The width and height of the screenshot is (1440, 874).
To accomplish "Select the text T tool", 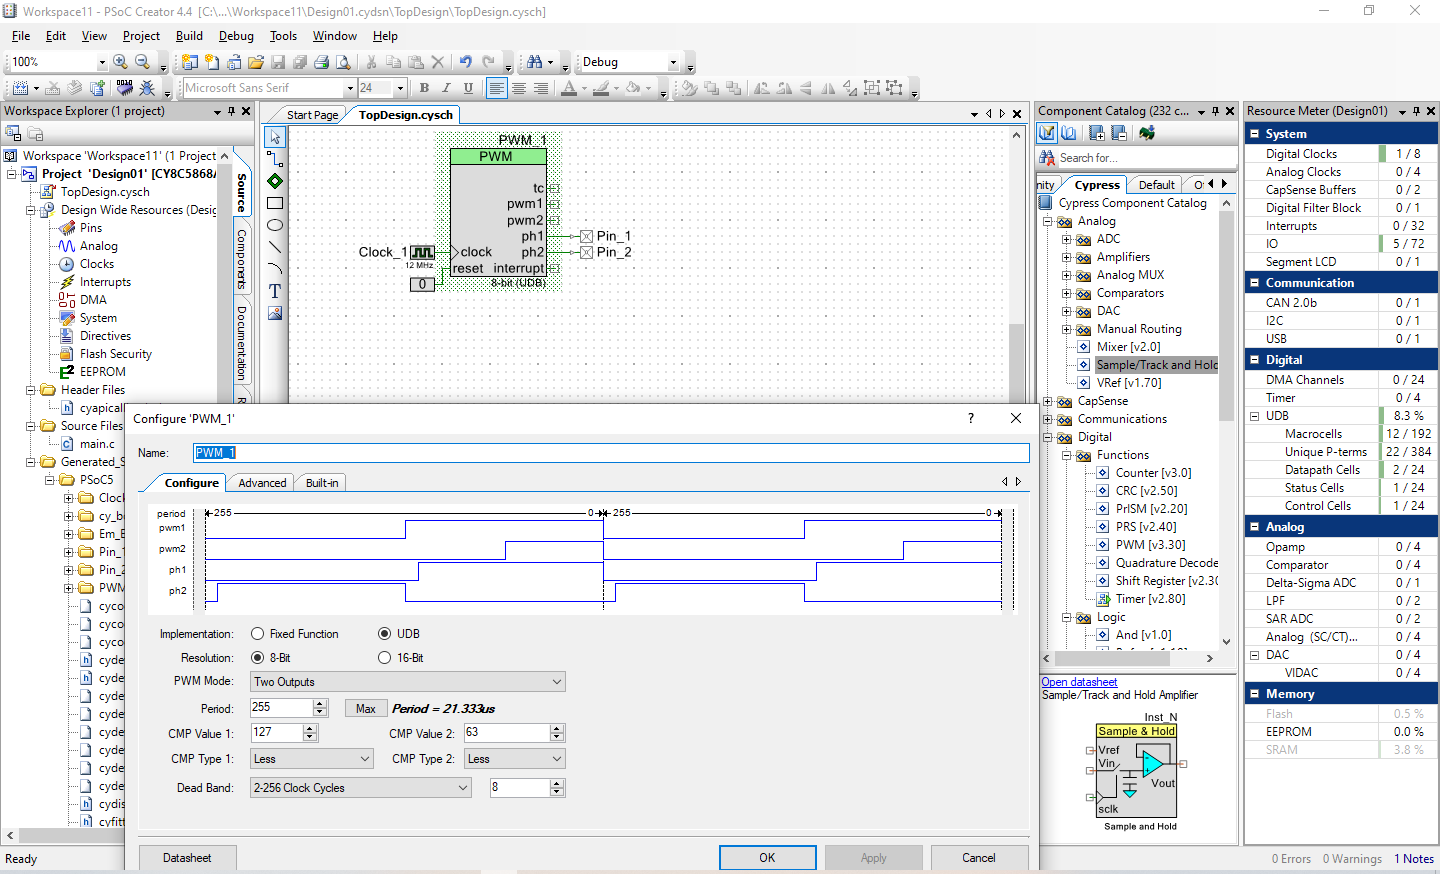I will 275,291.
